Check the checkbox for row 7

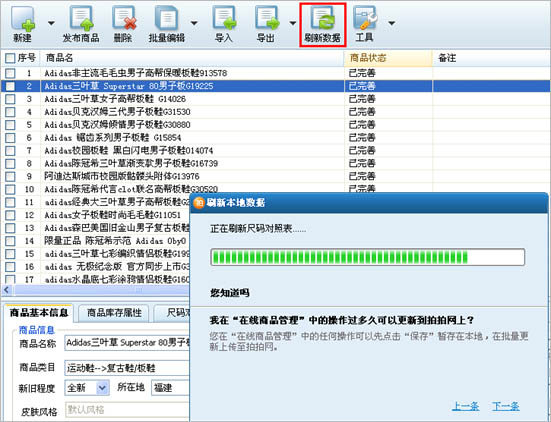[x=10, y=151]
